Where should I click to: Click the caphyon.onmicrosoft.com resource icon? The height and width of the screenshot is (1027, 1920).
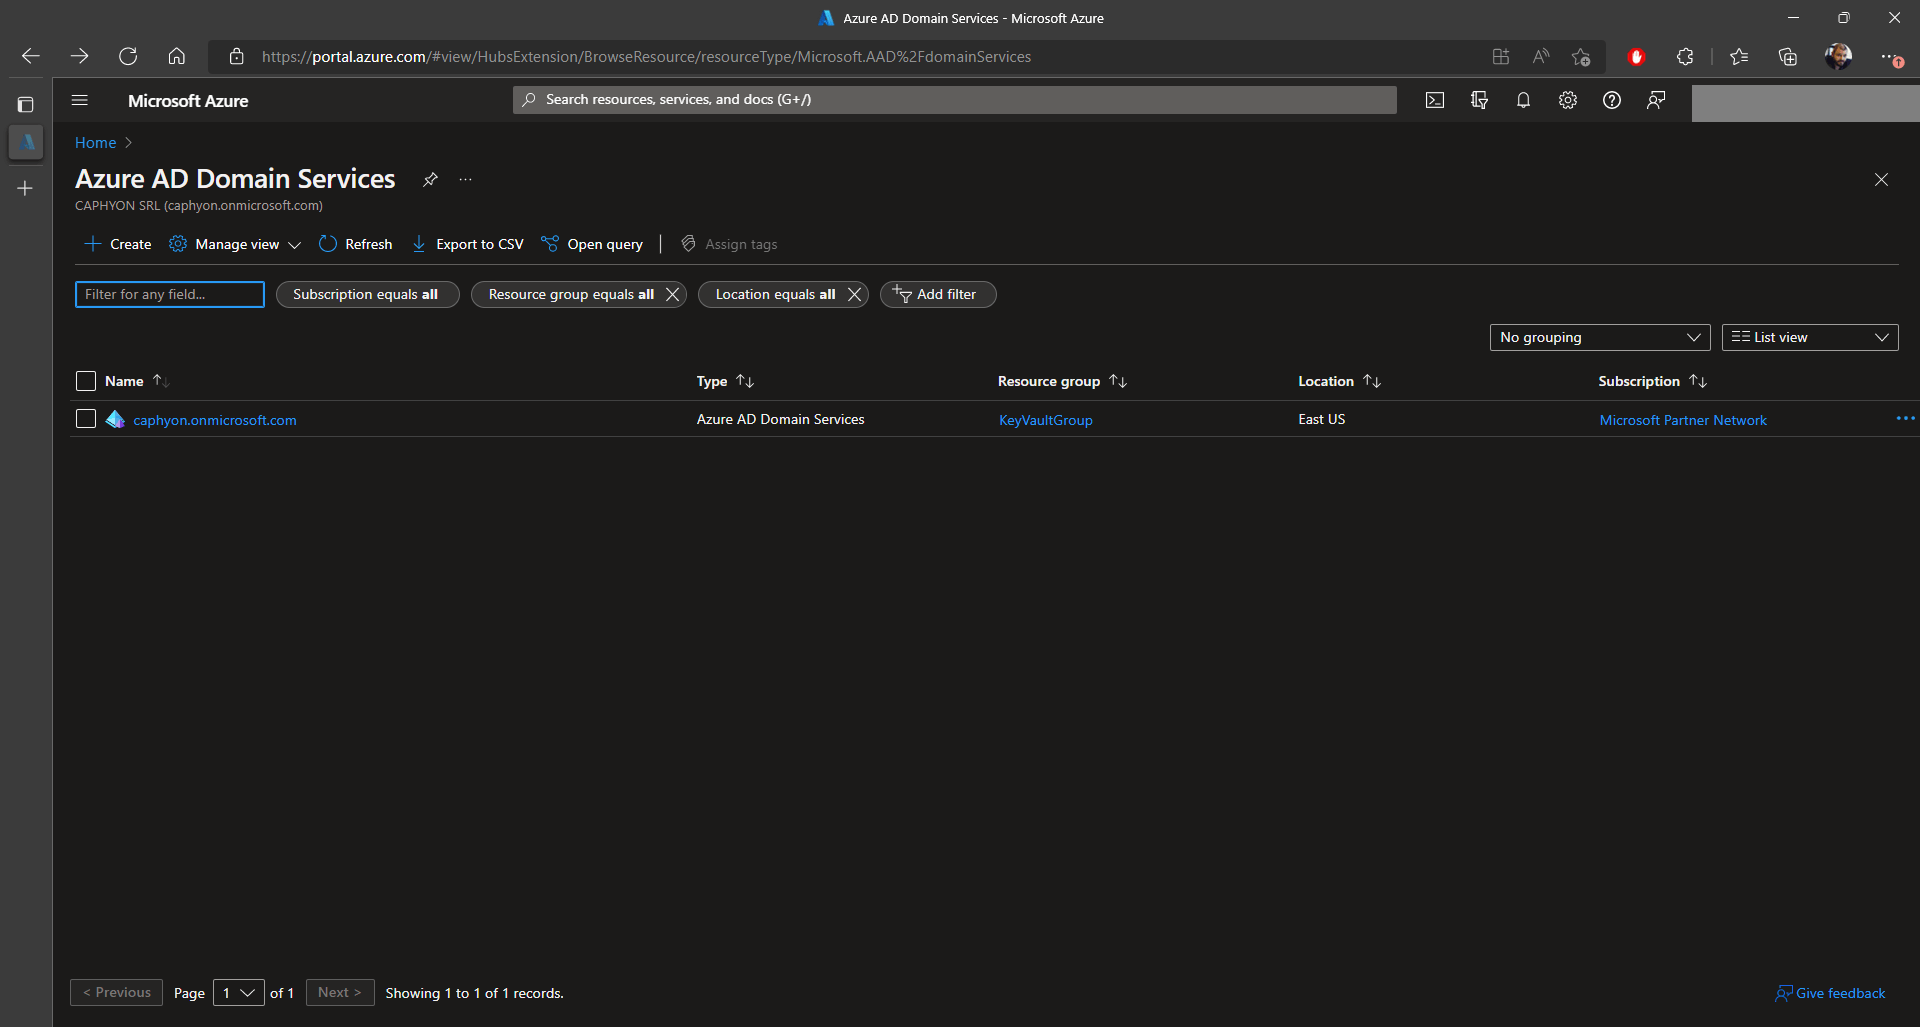point(115,419)
